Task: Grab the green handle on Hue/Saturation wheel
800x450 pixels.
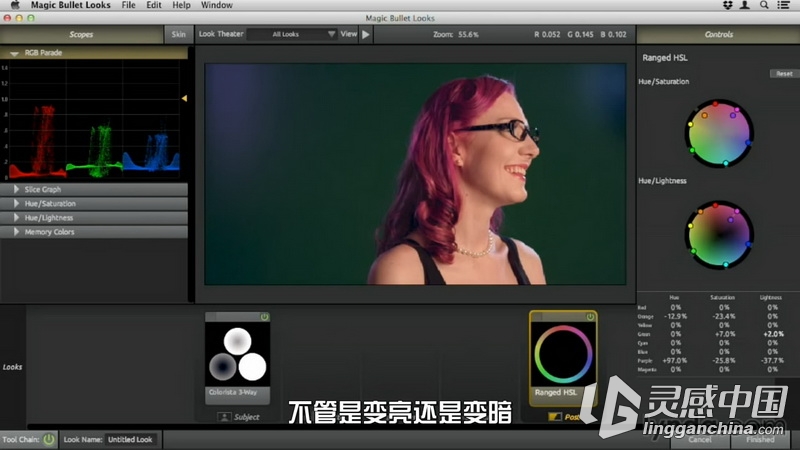Action: click(692, 150)
